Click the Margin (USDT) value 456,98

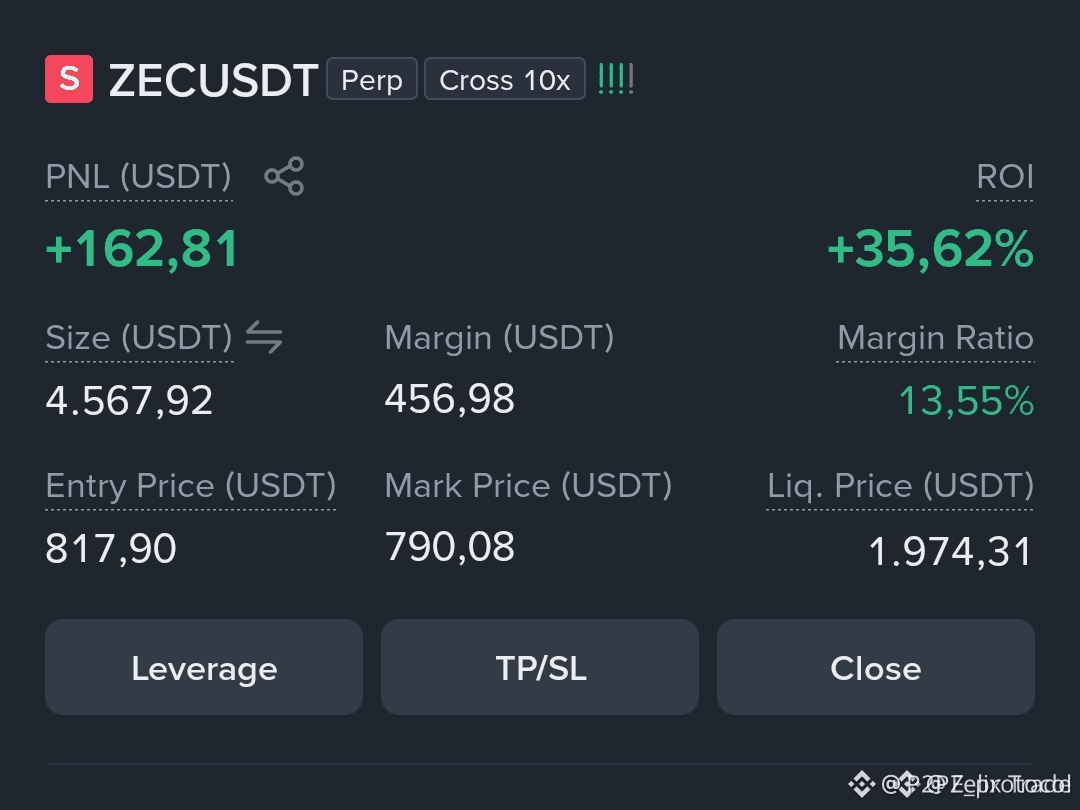coord(450,399)
